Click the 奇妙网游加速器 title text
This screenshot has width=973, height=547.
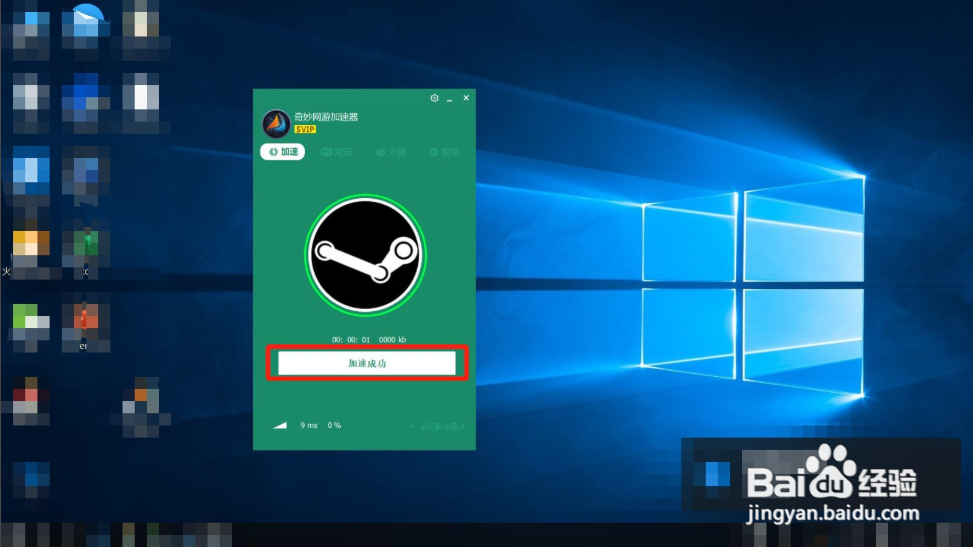coord(326,117)
